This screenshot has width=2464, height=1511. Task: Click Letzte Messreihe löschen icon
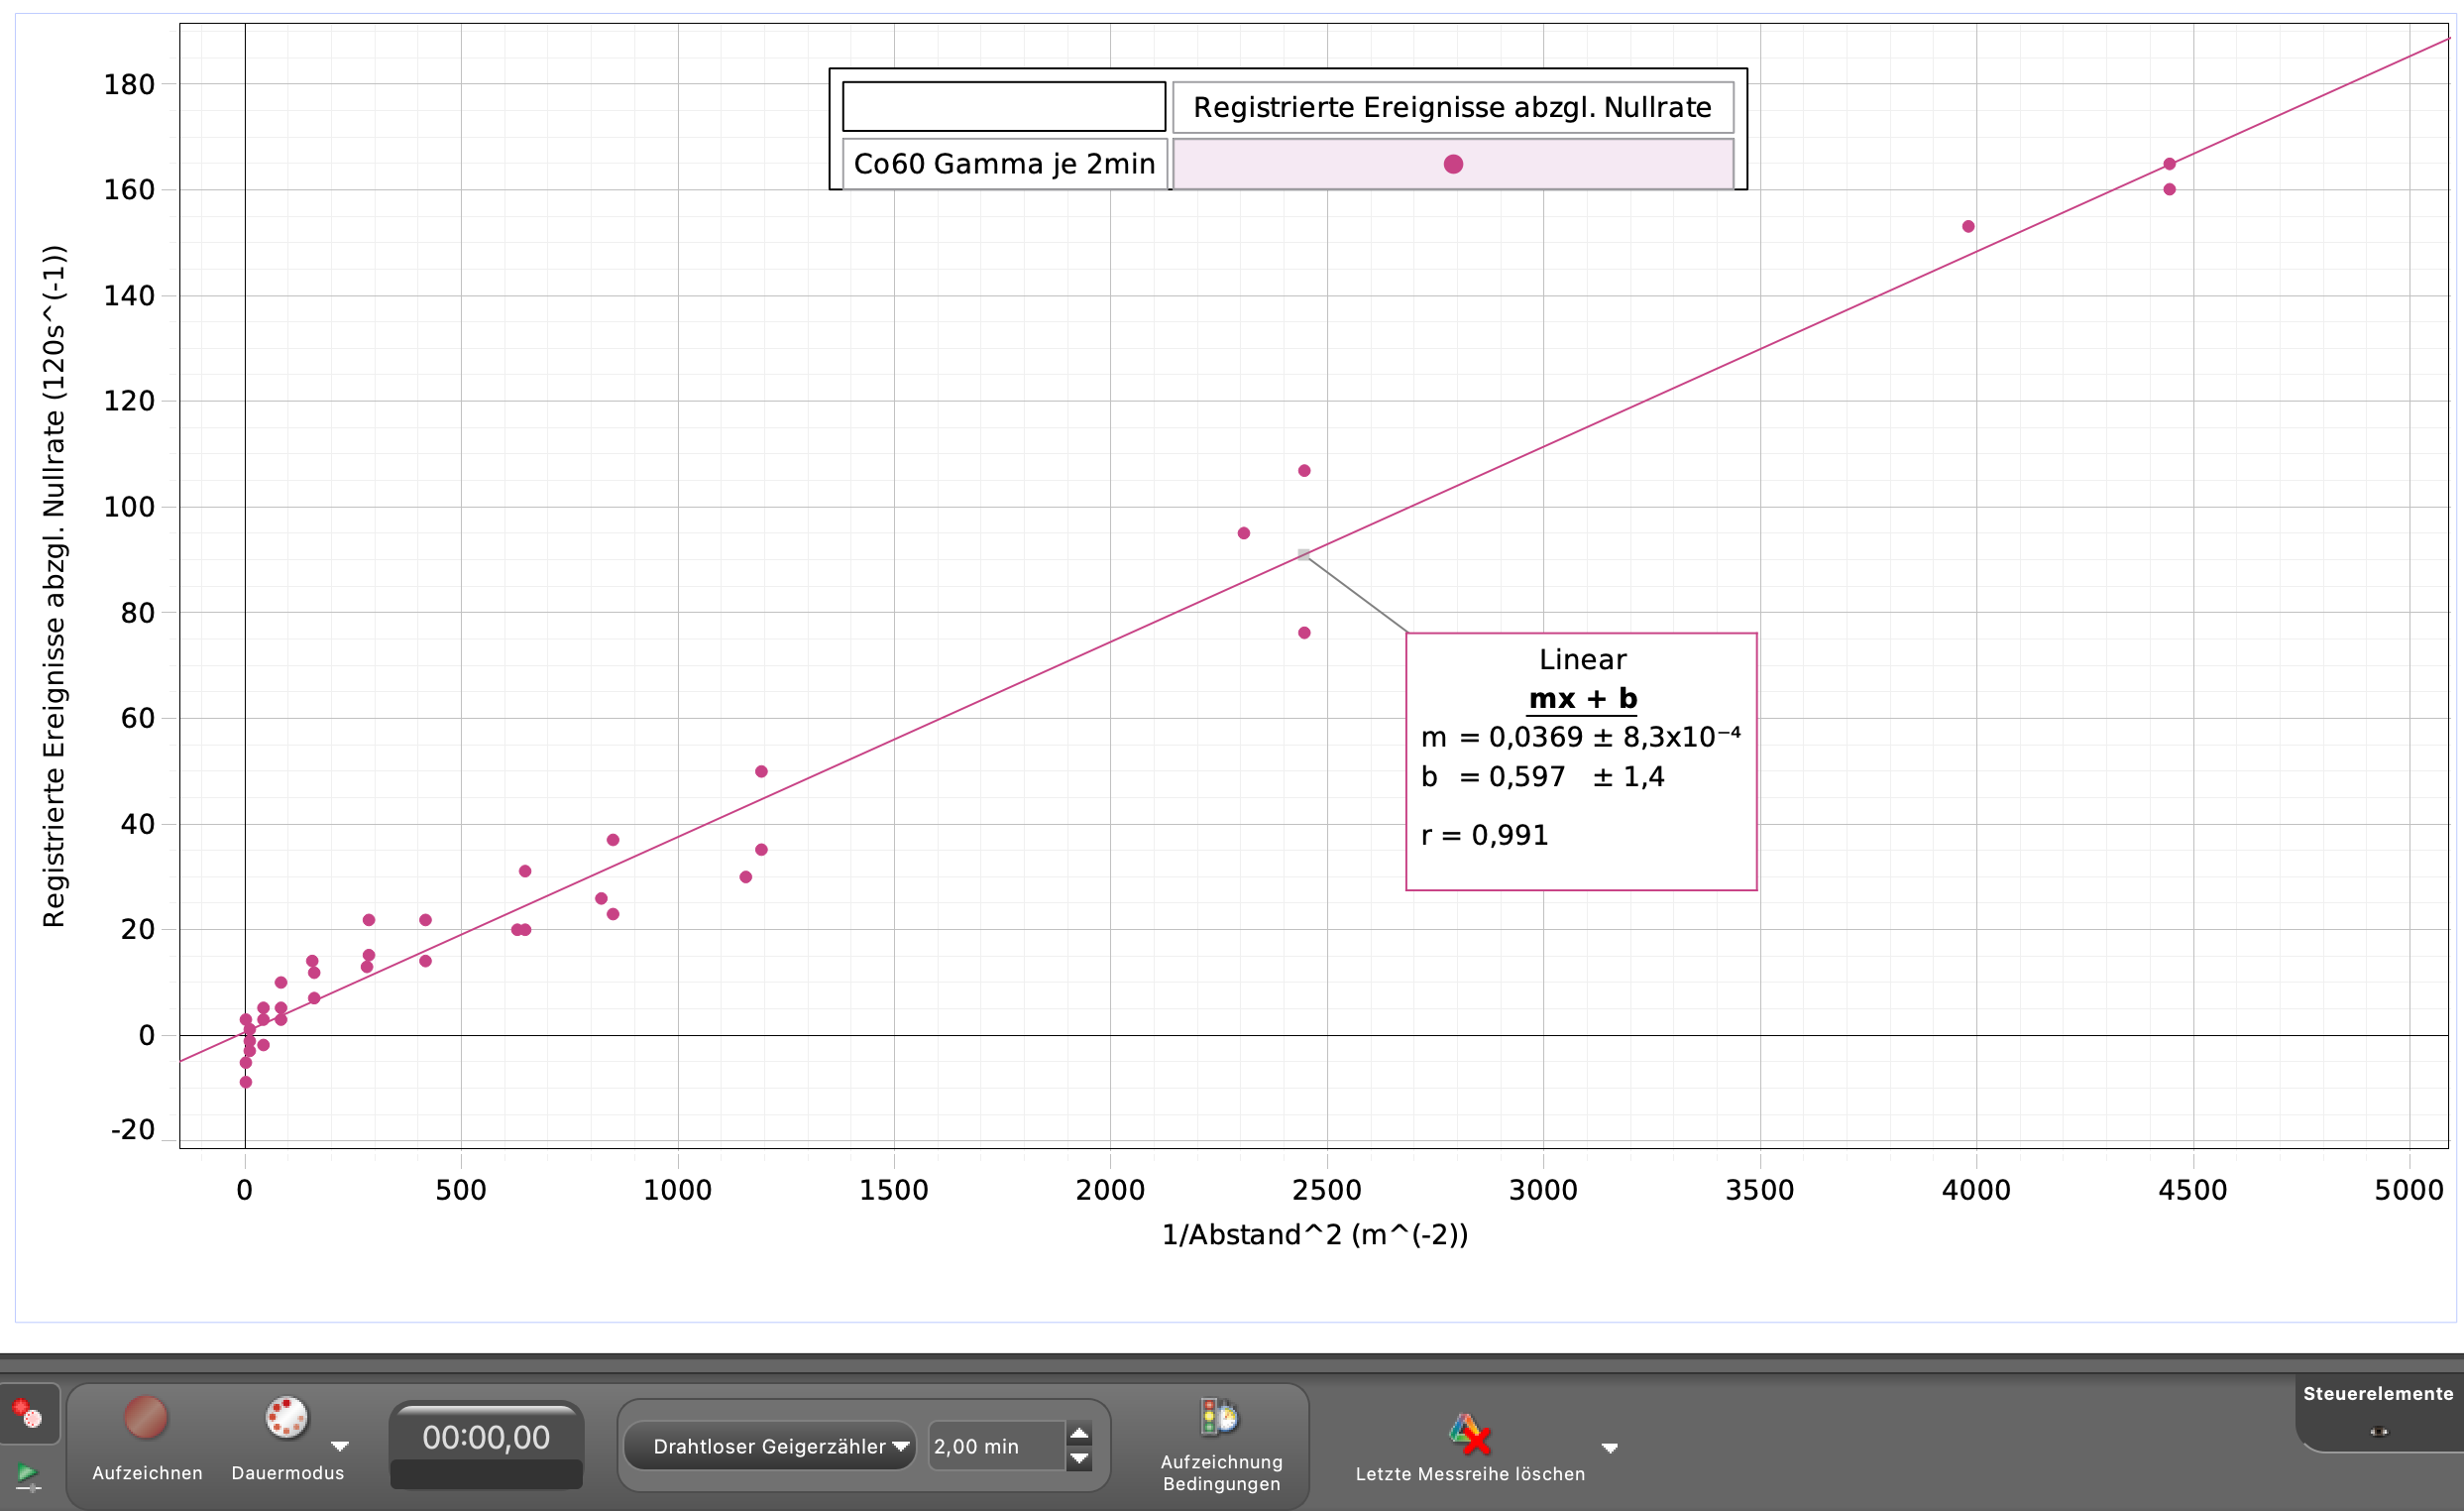pos(1469,1434)
